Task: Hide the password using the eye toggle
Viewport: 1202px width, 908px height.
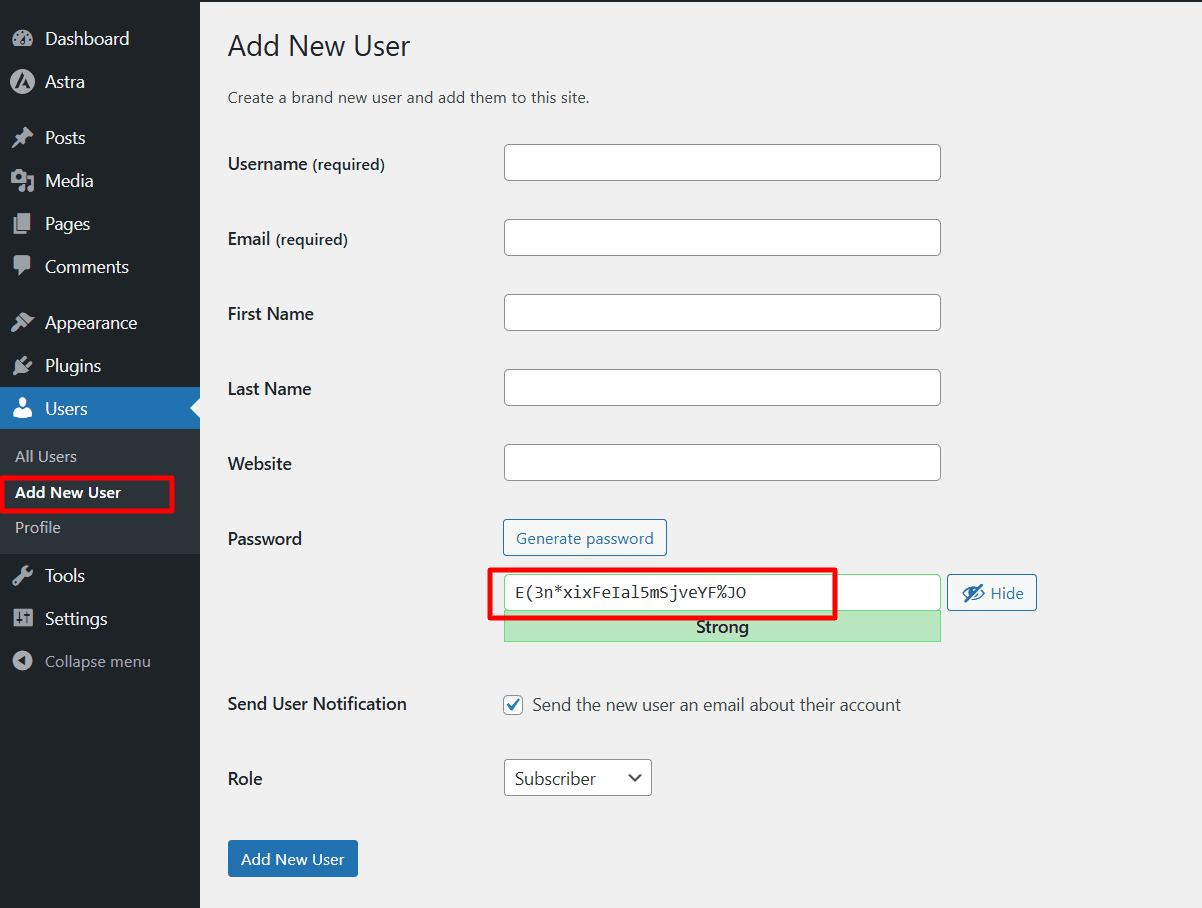Action: point(991,592)
